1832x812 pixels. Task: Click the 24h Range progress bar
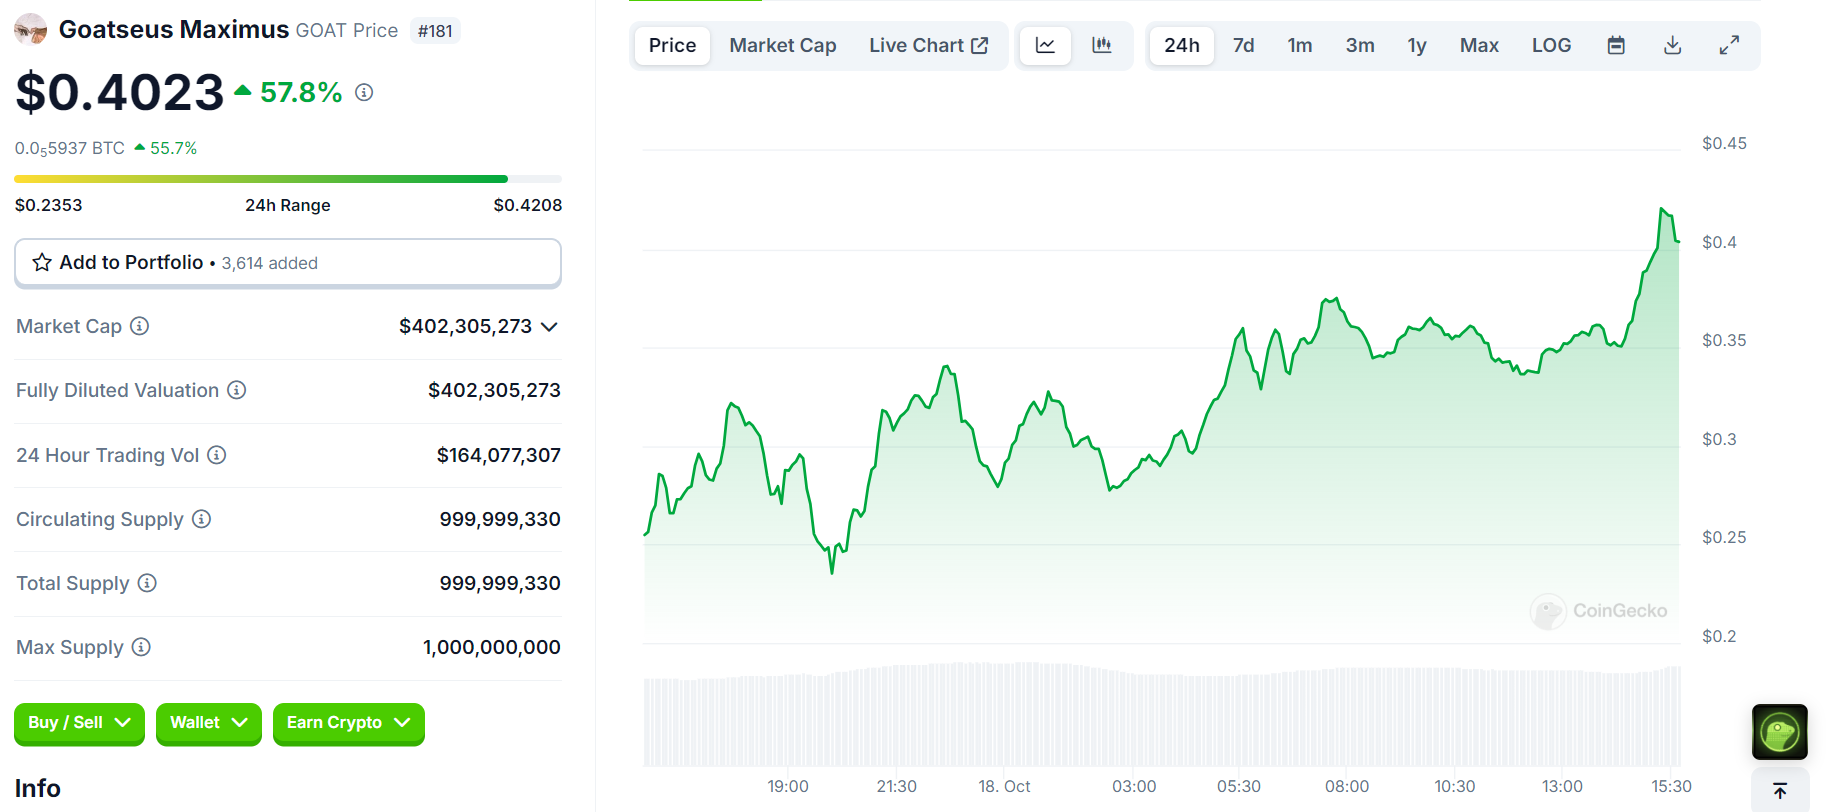coord(288,179)
